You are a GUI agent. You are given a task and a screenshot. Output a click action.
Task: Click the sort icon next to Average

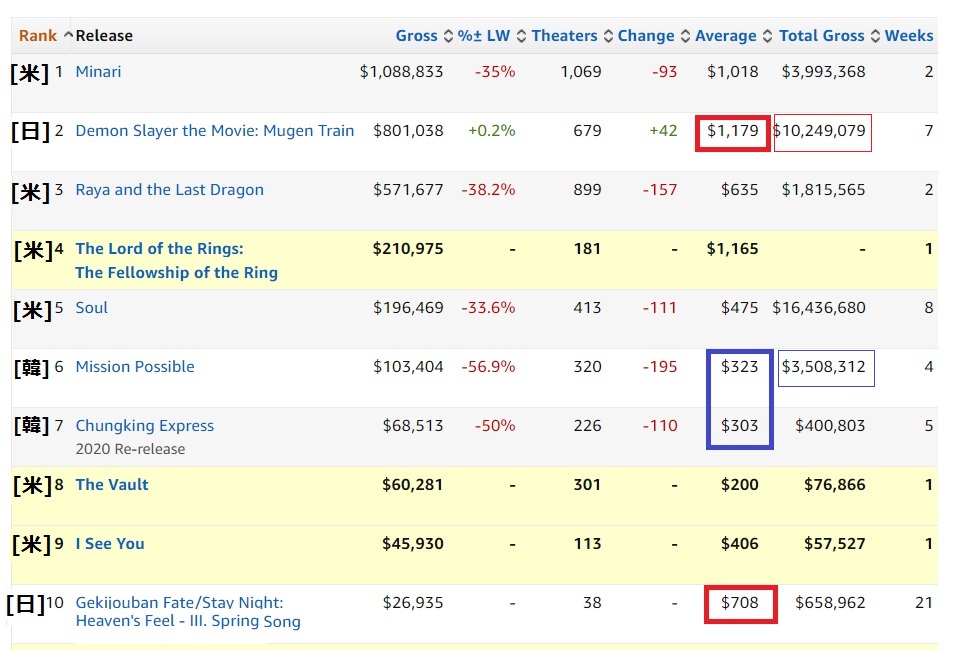click(x=768, y=36)
